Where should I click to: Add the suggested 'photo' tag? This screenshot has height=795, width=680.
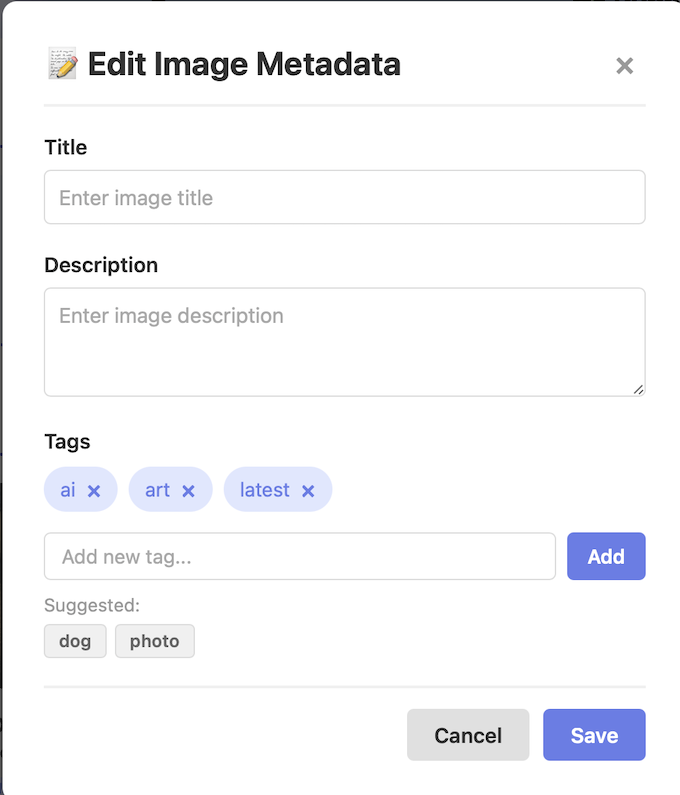point(155,641)
